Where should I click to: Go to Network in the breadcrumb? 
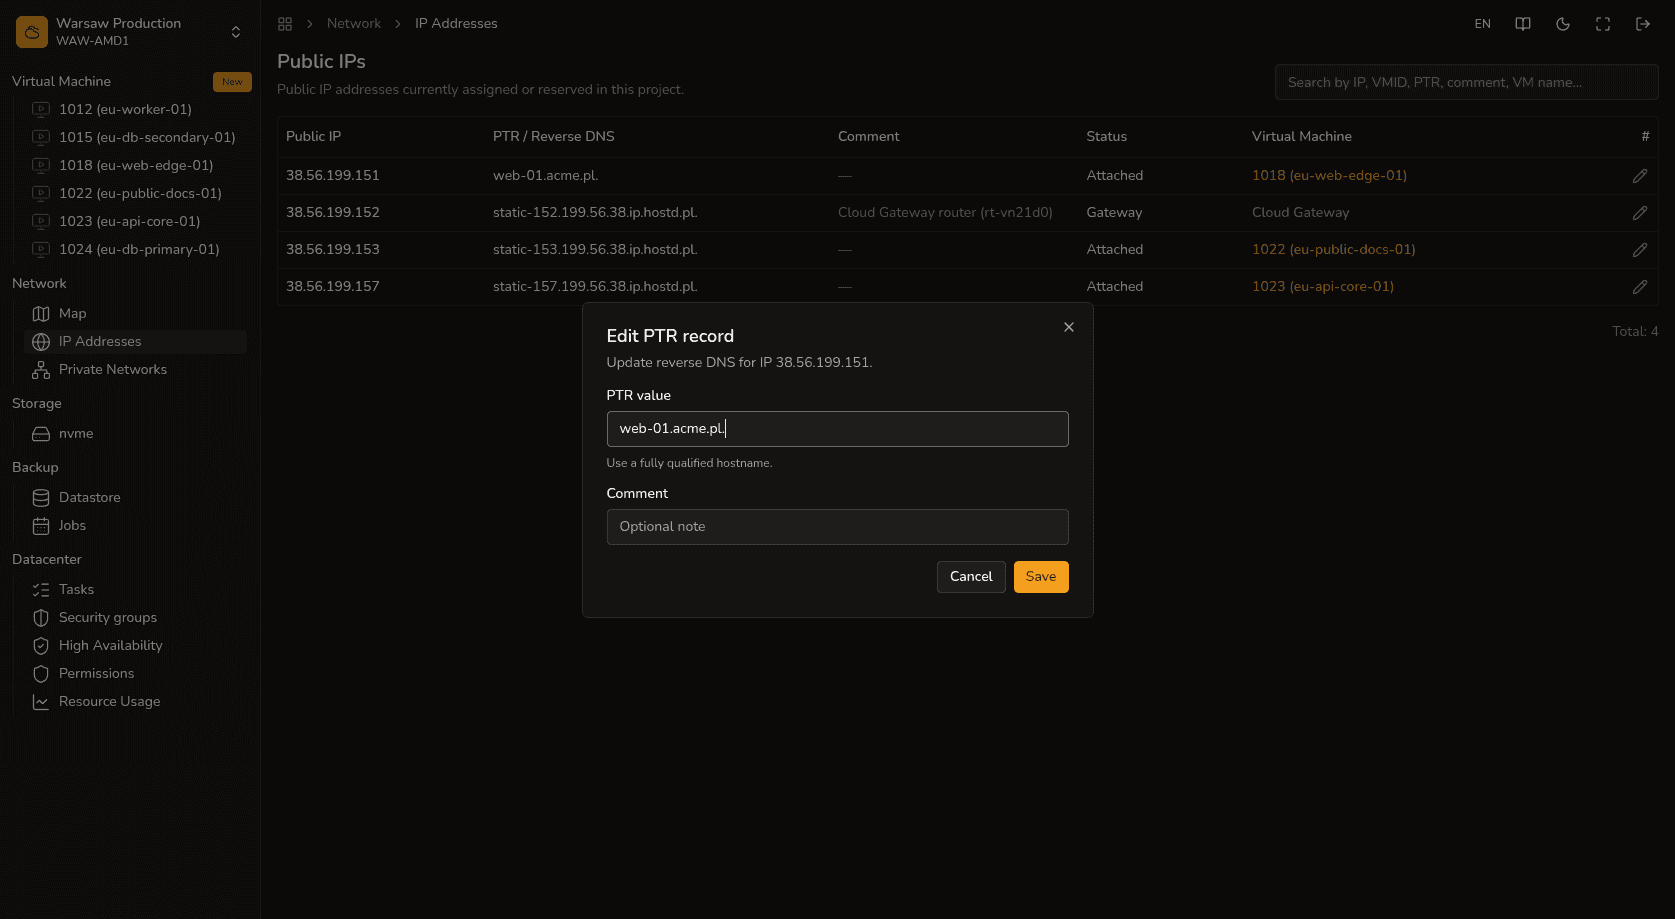tap(354, 24)
